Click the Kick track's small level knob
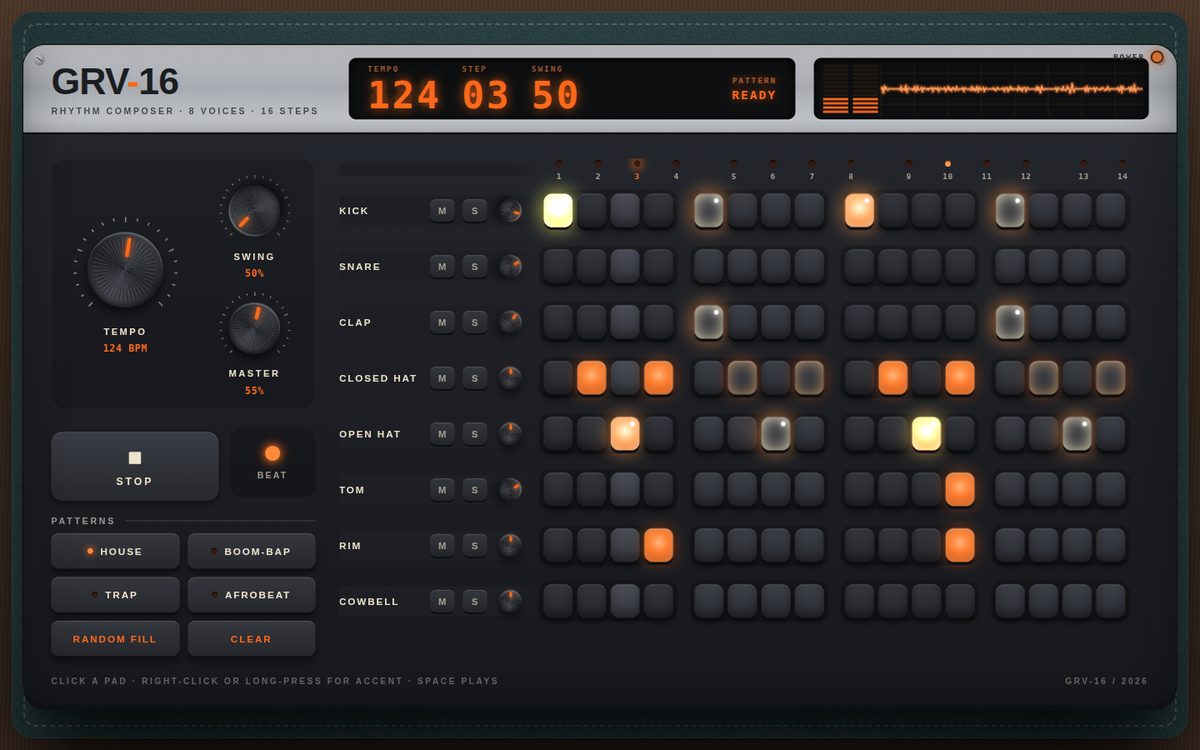 point(511,211)
